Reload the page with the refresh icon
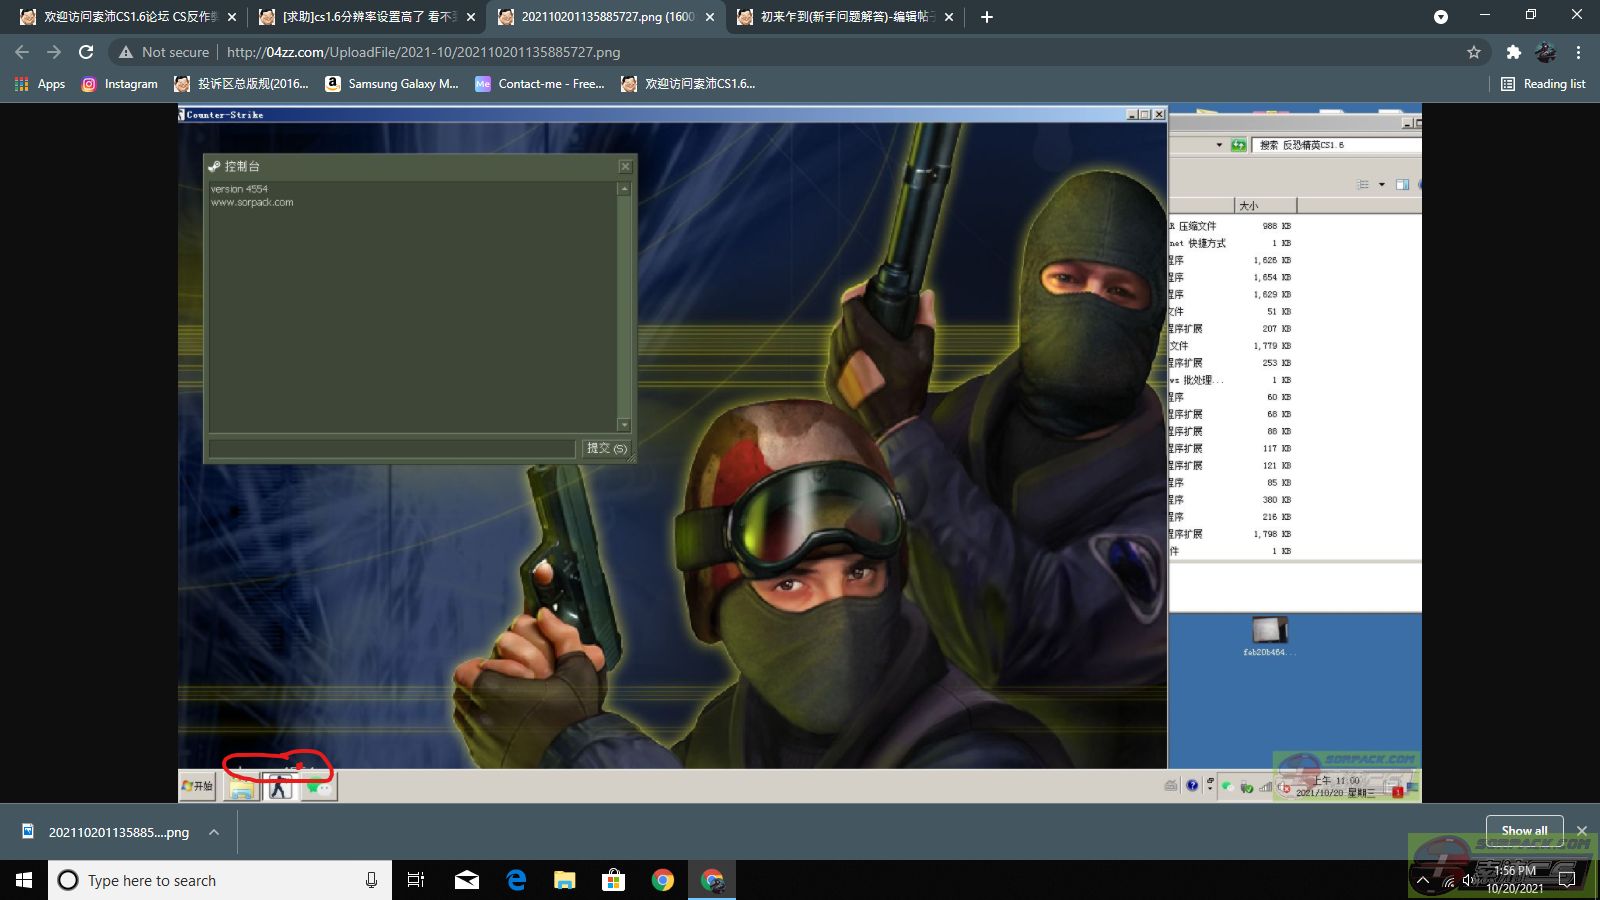Image resolution: width=1600 pixels, height=900 pixels. [86, 52]
